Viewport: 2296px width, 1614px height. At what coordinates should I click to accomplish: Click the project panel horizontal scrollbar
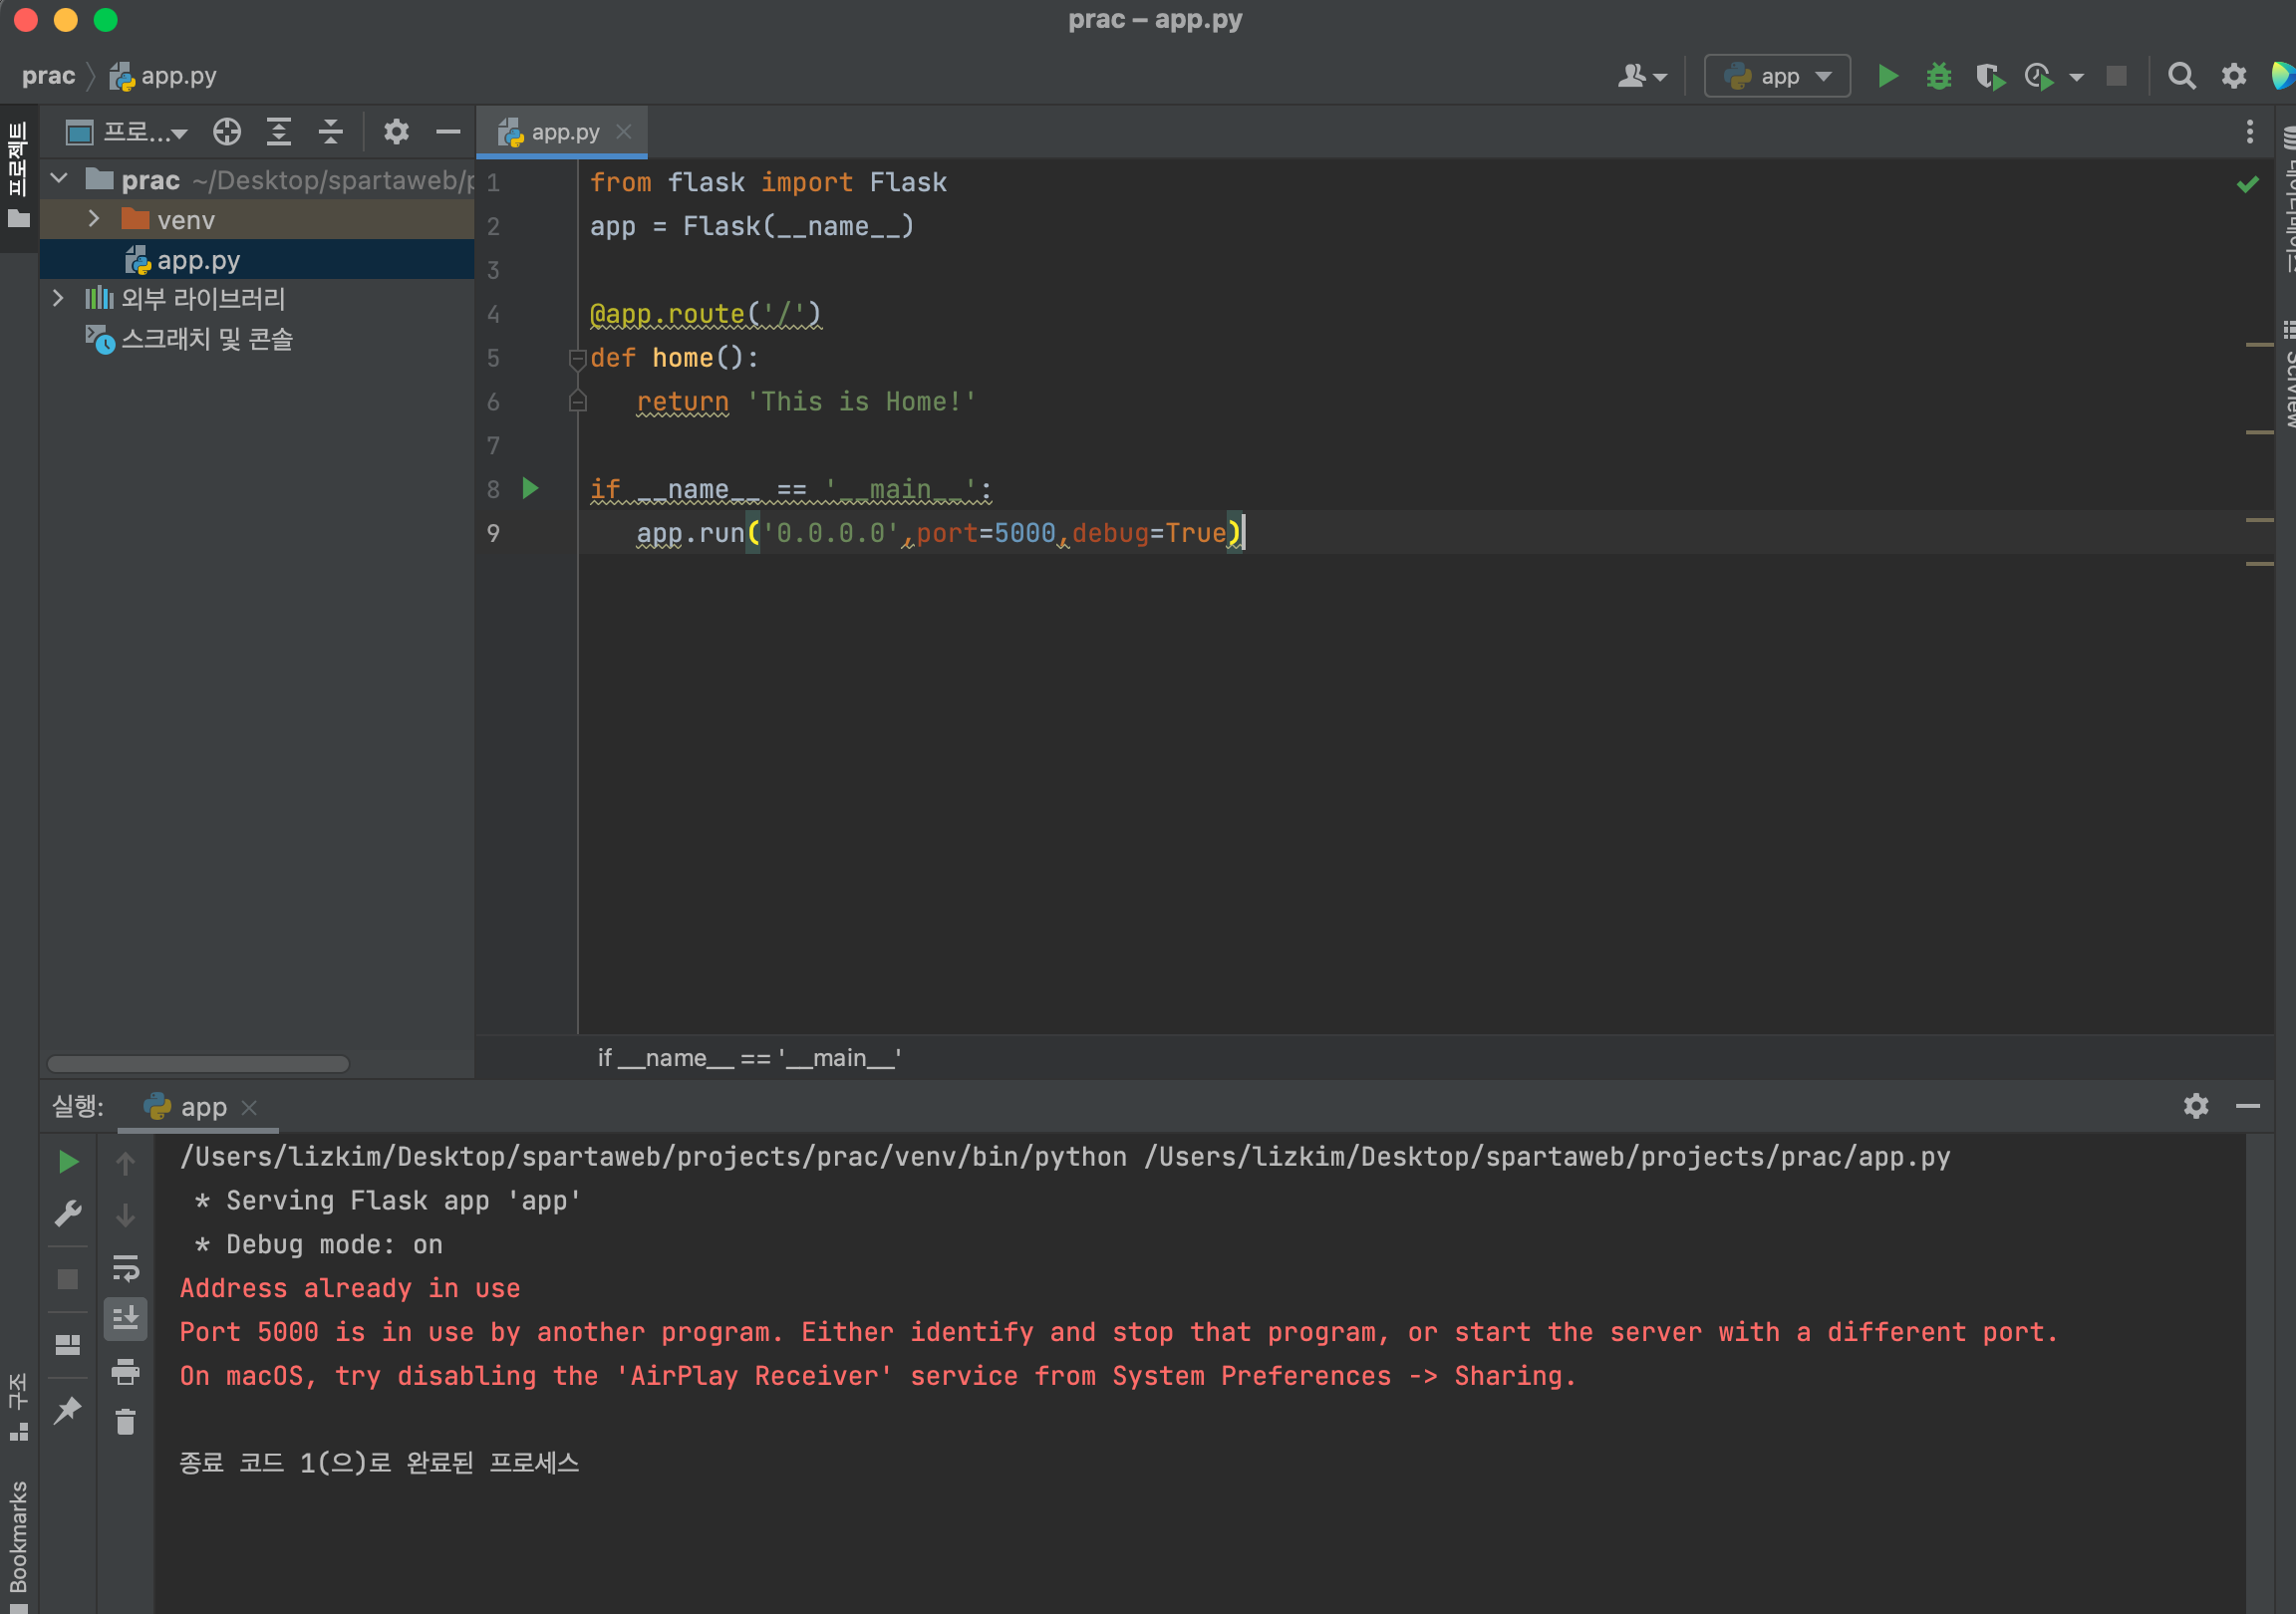tap(198, 1063)
